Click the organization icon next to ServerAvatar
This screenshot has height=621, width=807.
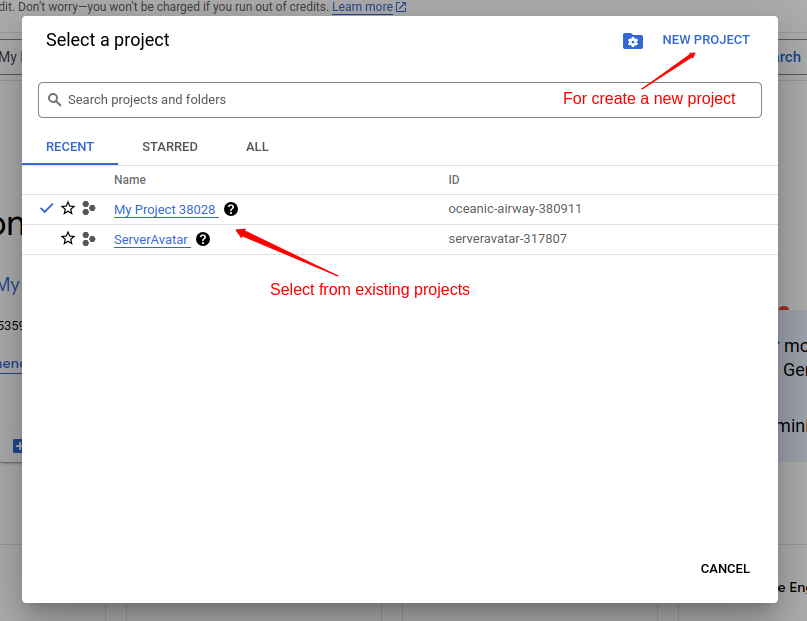pos(88,238)
